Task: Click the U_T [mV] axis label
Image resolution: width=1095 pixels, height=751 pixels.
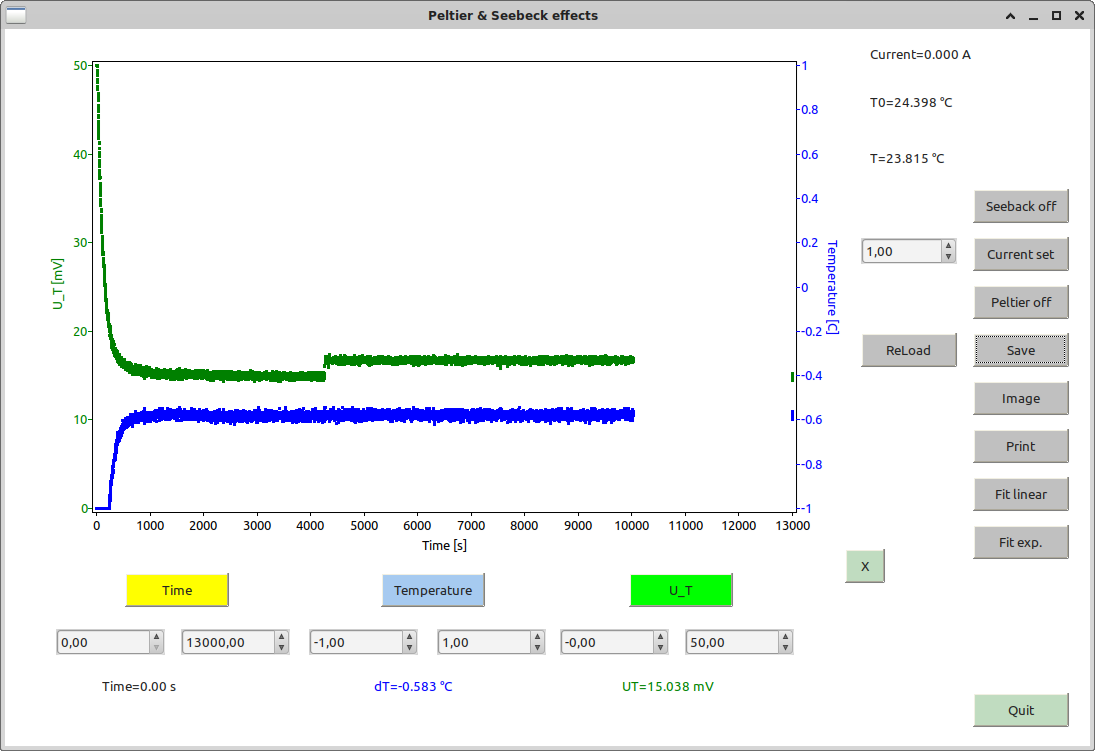Action: tap(57, 284)
